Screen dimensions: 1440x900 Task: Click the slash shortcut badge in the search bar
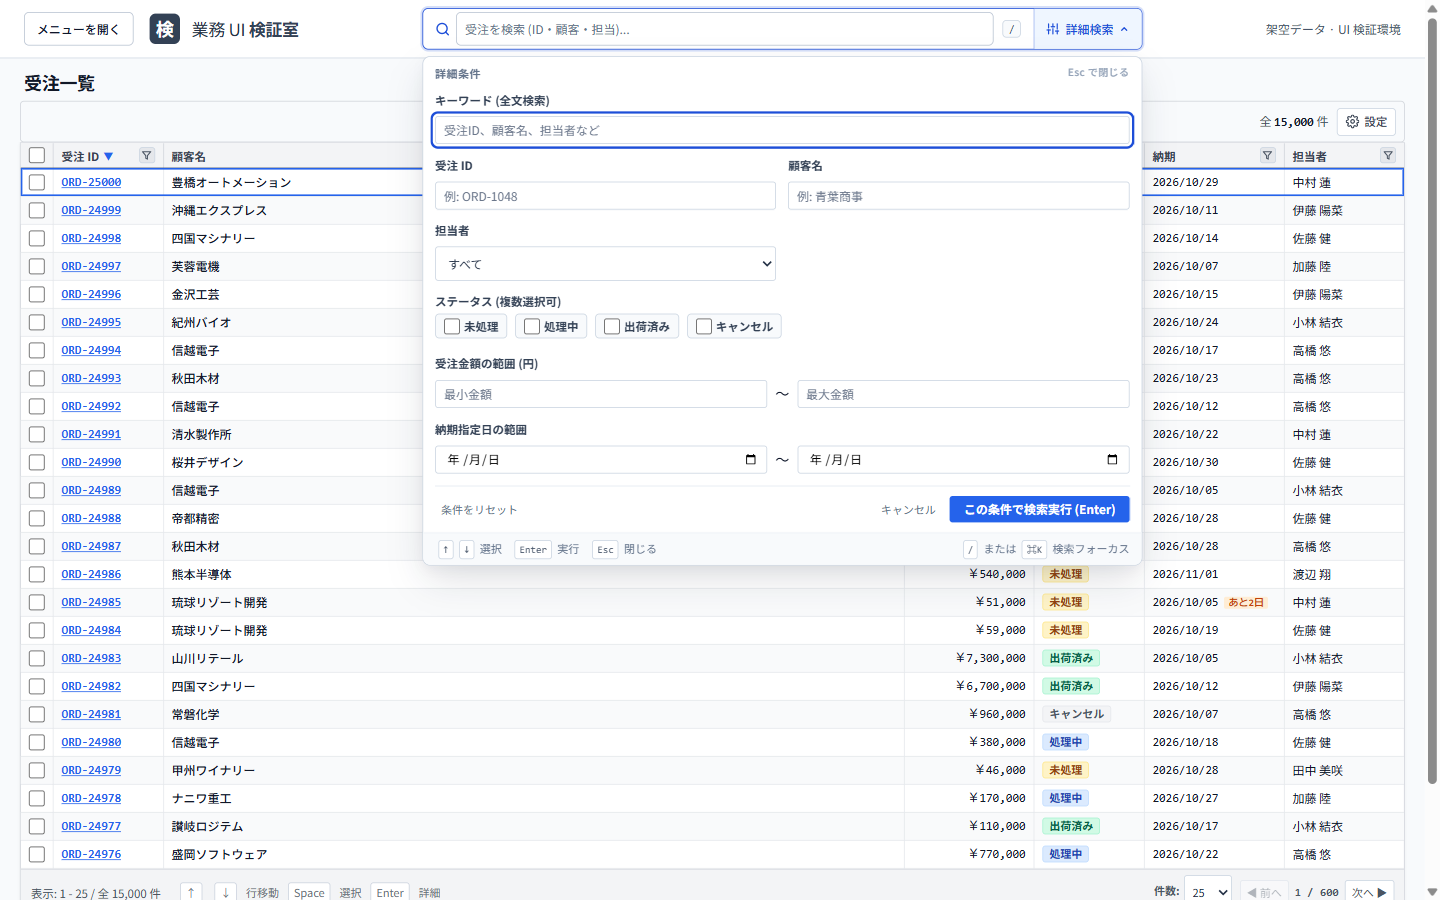[x=1012, y=30]
